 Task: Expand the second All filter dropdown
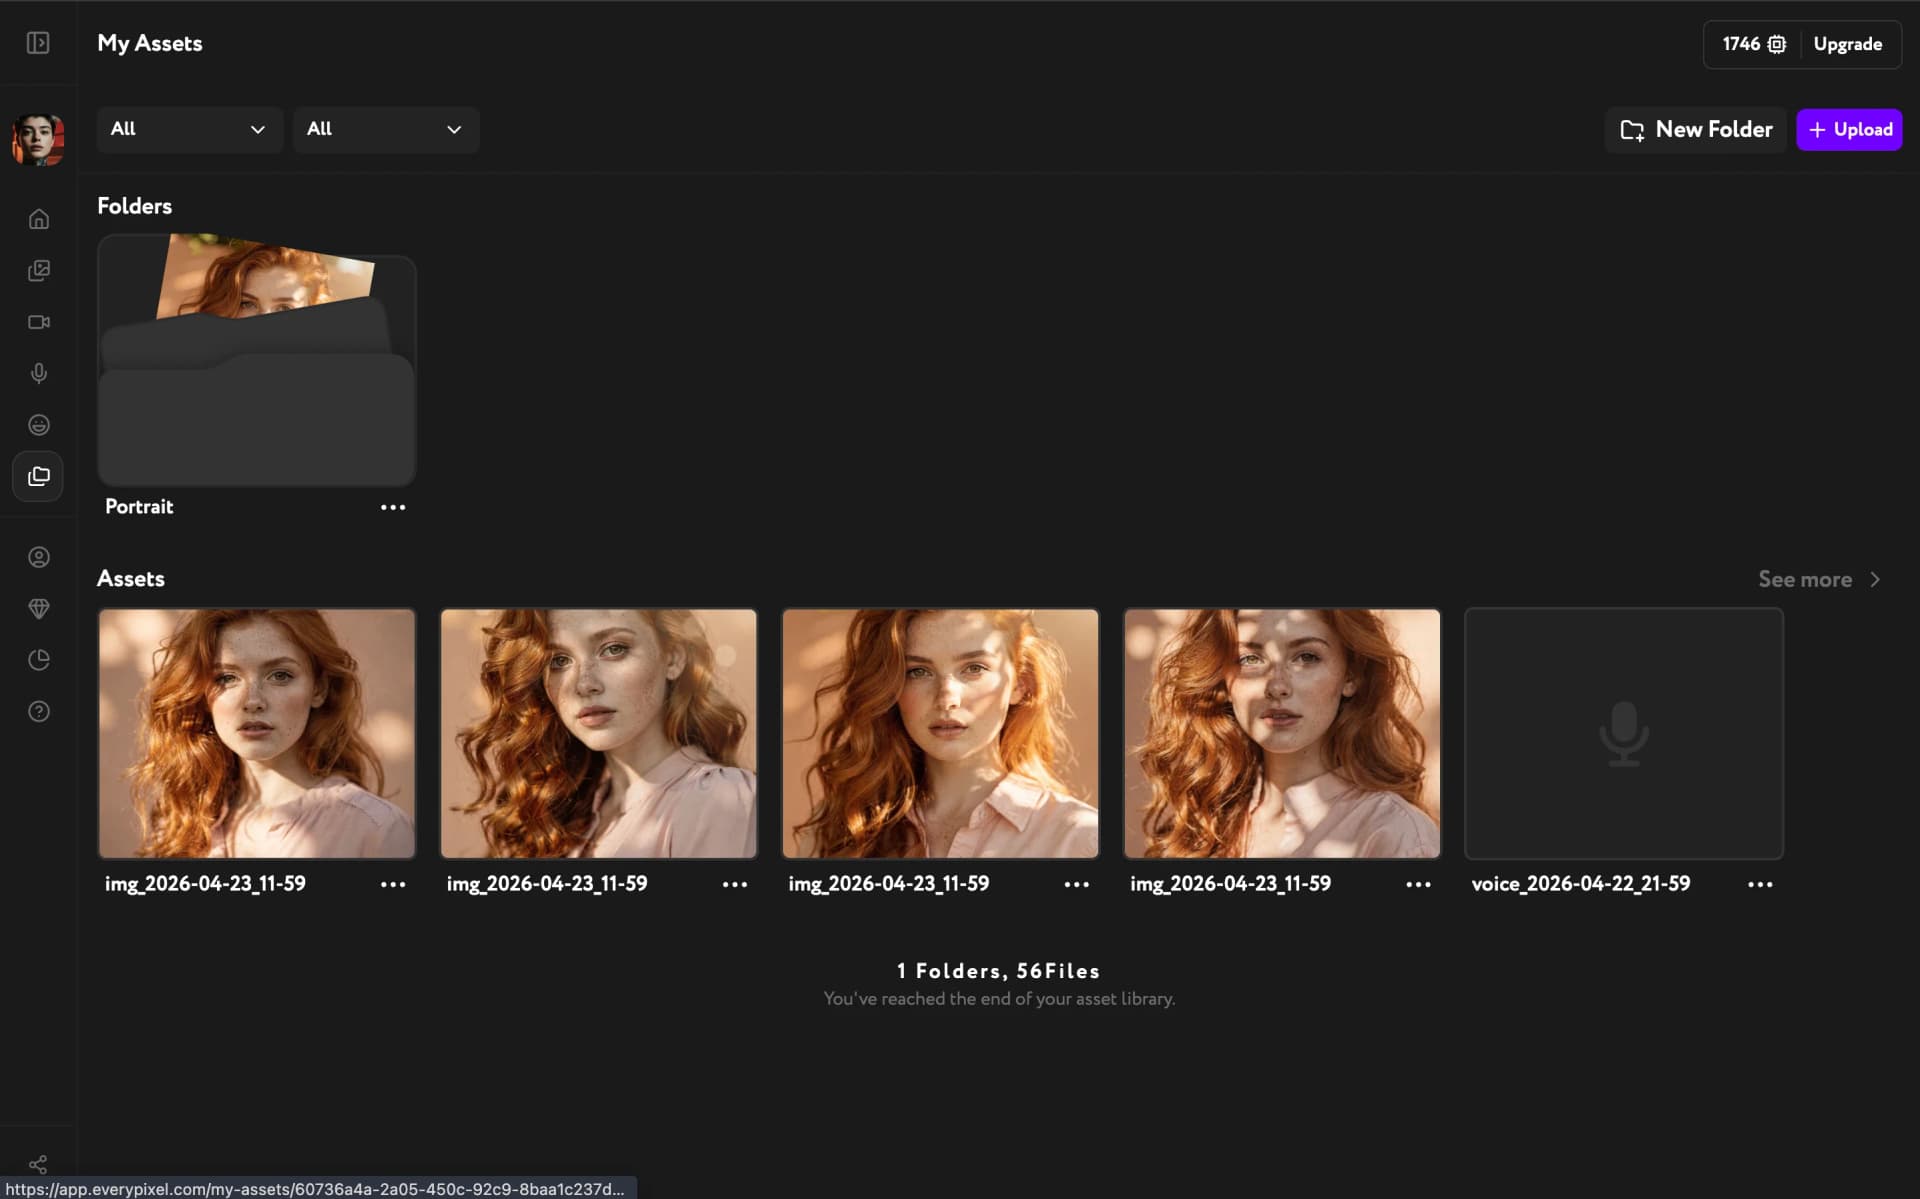[385, 129]
